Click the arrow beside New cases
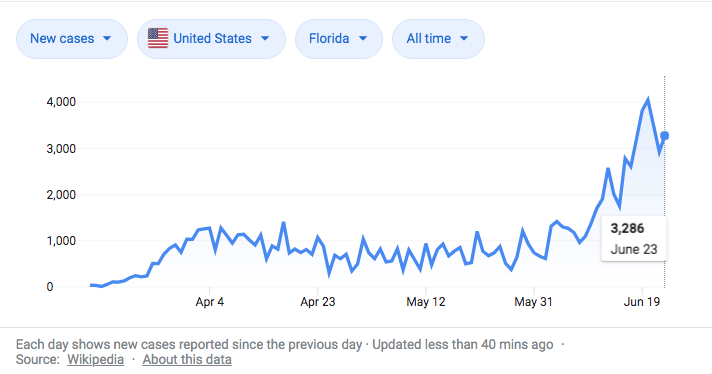The height and width of the screenshot is (374, 712). 107,39
